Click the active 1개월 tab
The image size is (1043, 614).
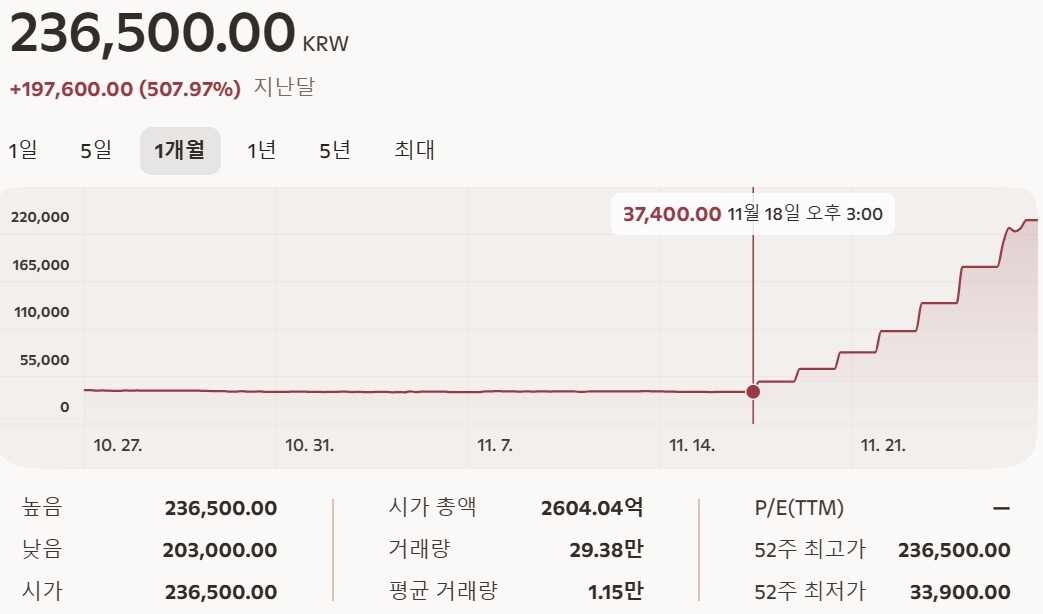(180, 150)
